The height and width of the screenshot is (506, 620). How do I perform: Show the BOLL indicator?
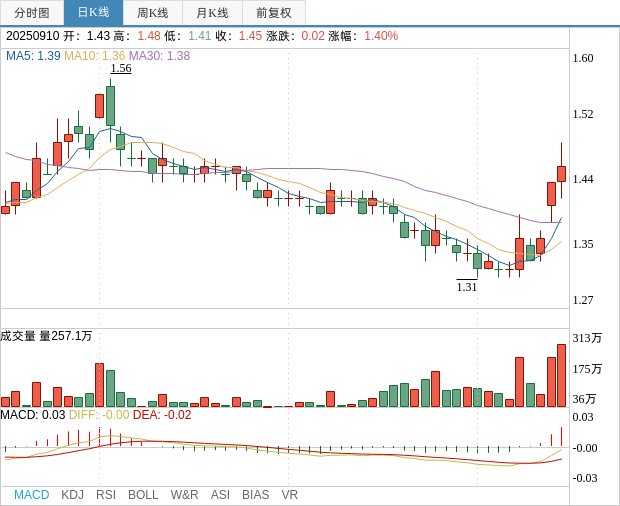[143, 495]
